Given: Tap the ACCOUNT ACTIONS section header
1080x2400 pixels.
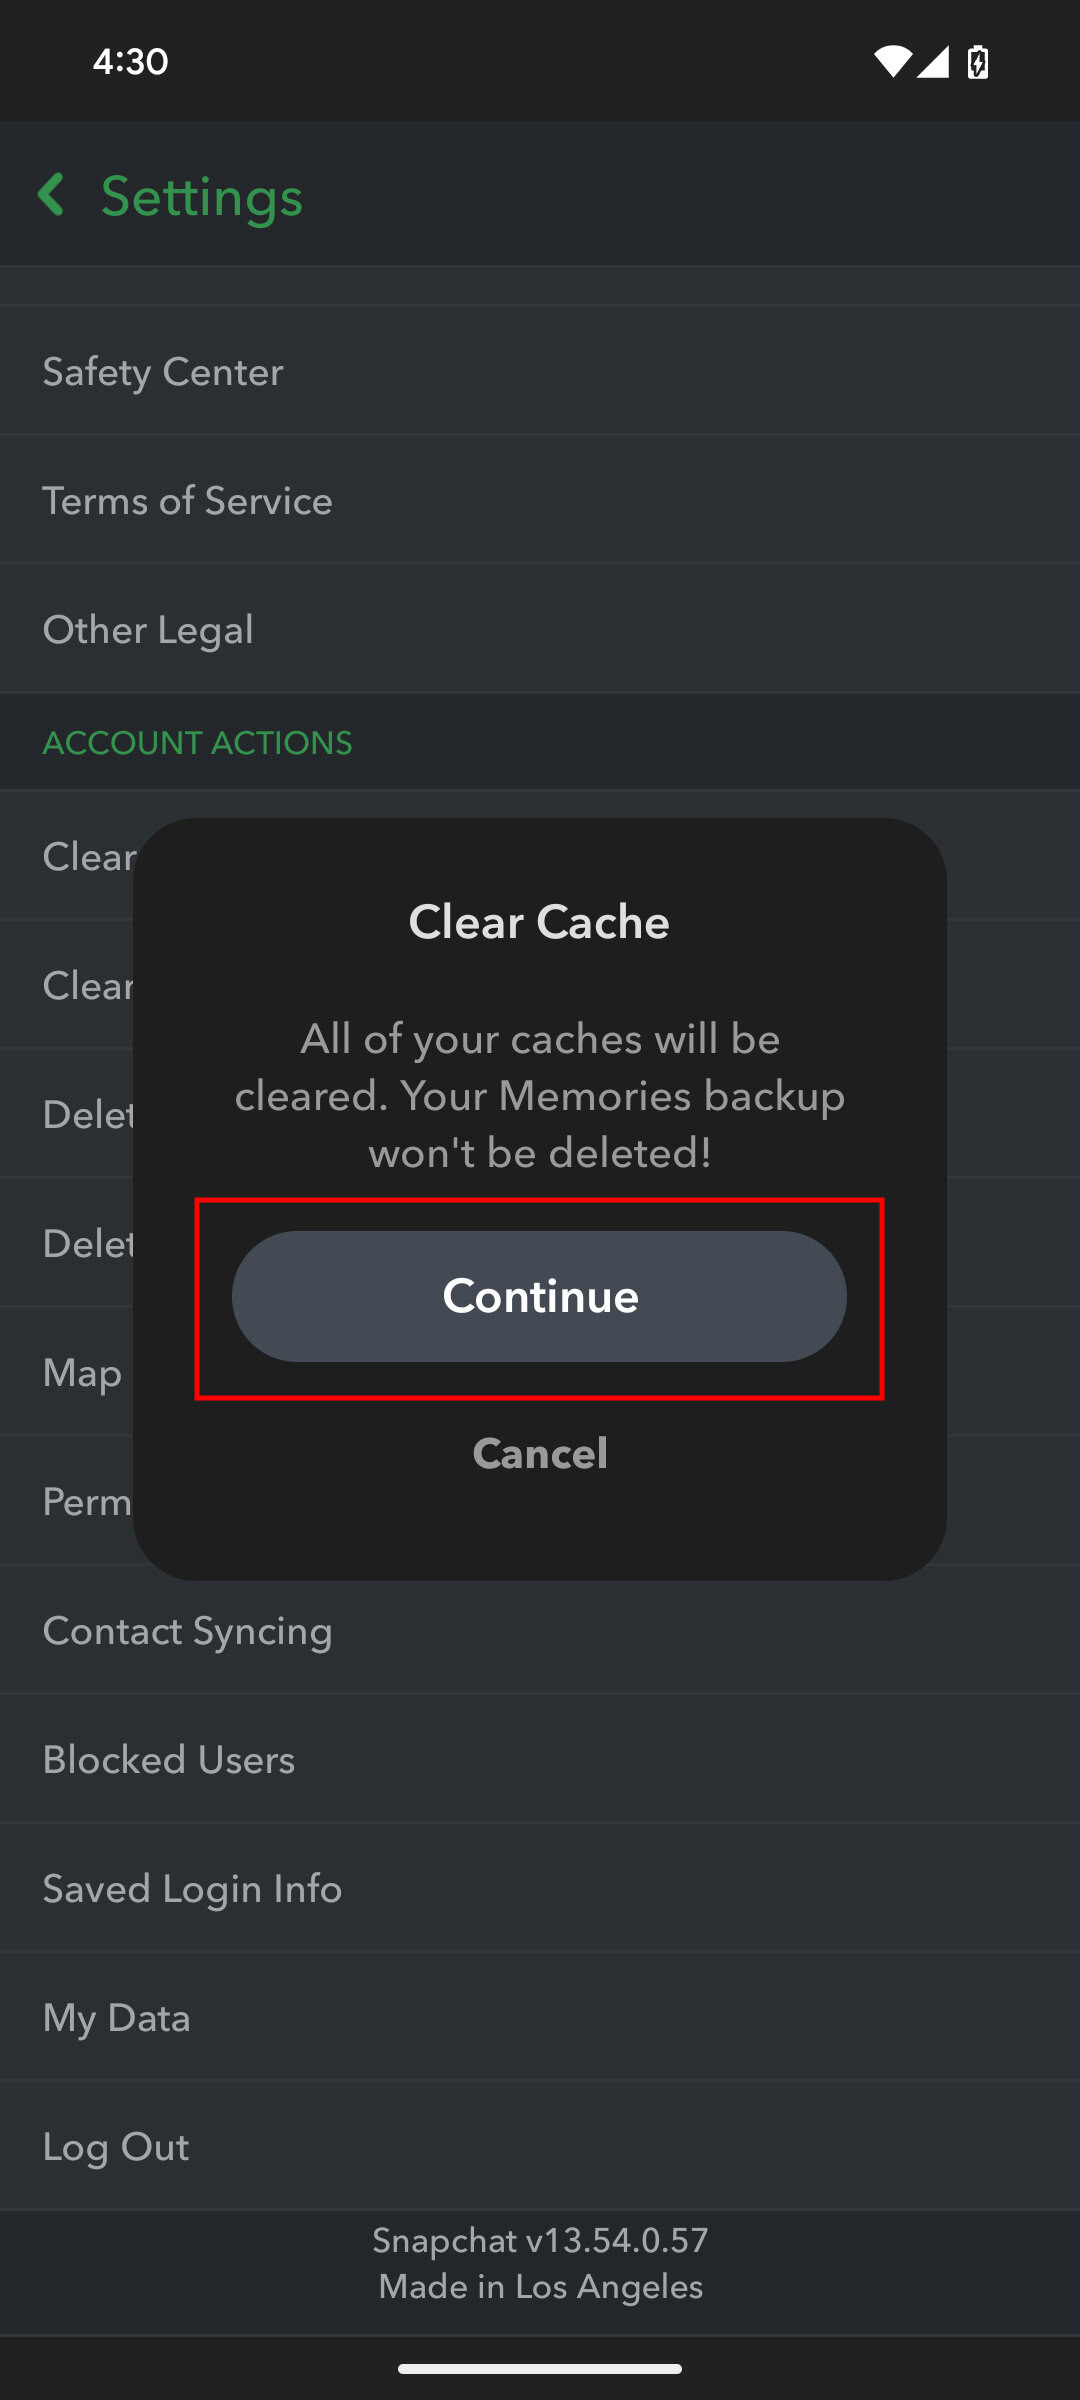Looking at the screenshot, I should tap(197, 742).
